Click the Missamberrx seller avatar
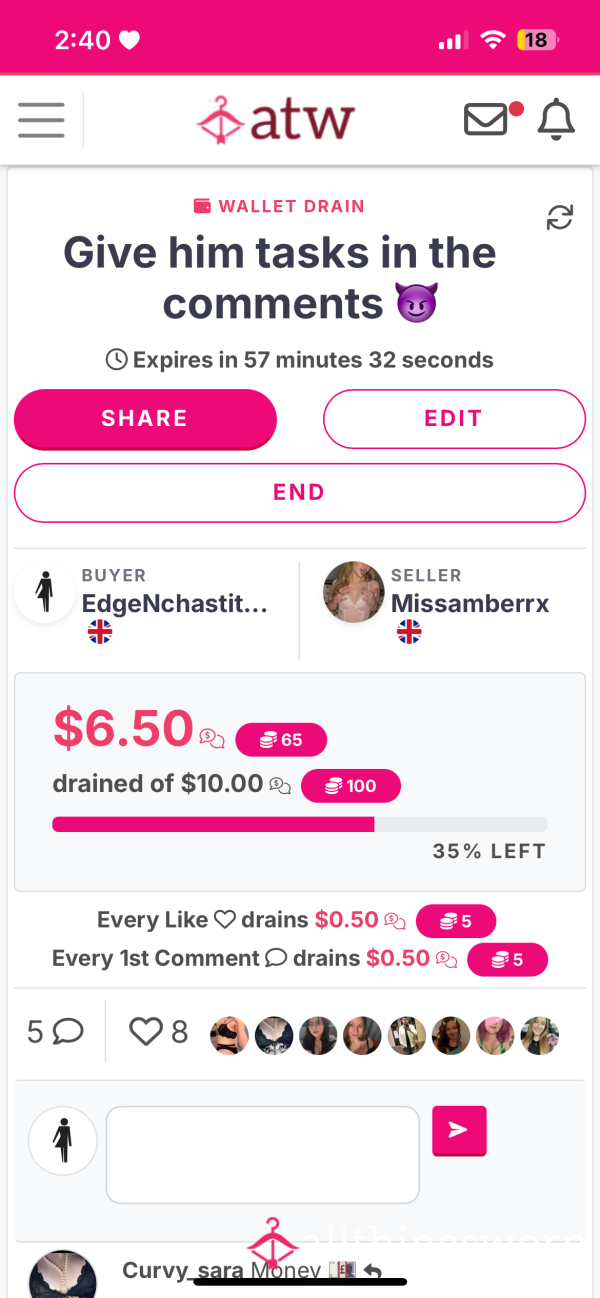Viewport: 600px width, 1298px height. tap(354, 592)
